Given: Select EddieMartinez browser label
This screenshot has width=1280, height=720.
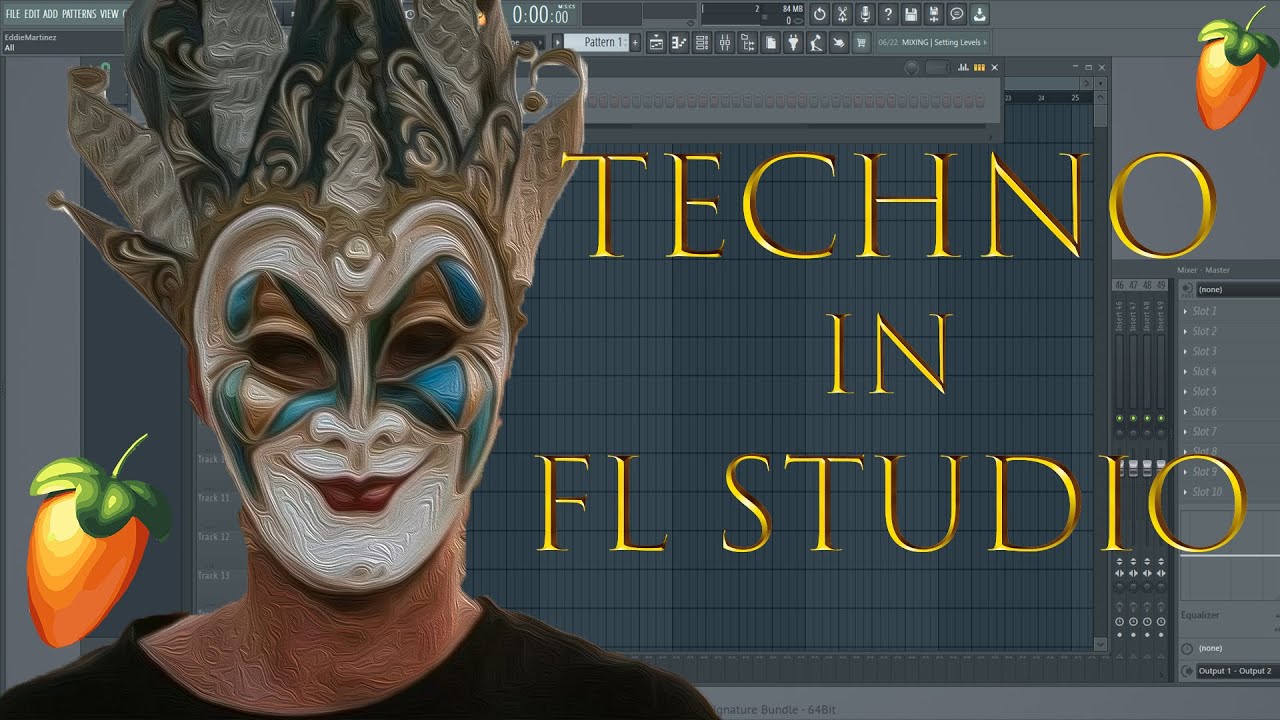Looking at the screenshot, I should point(31,37).
